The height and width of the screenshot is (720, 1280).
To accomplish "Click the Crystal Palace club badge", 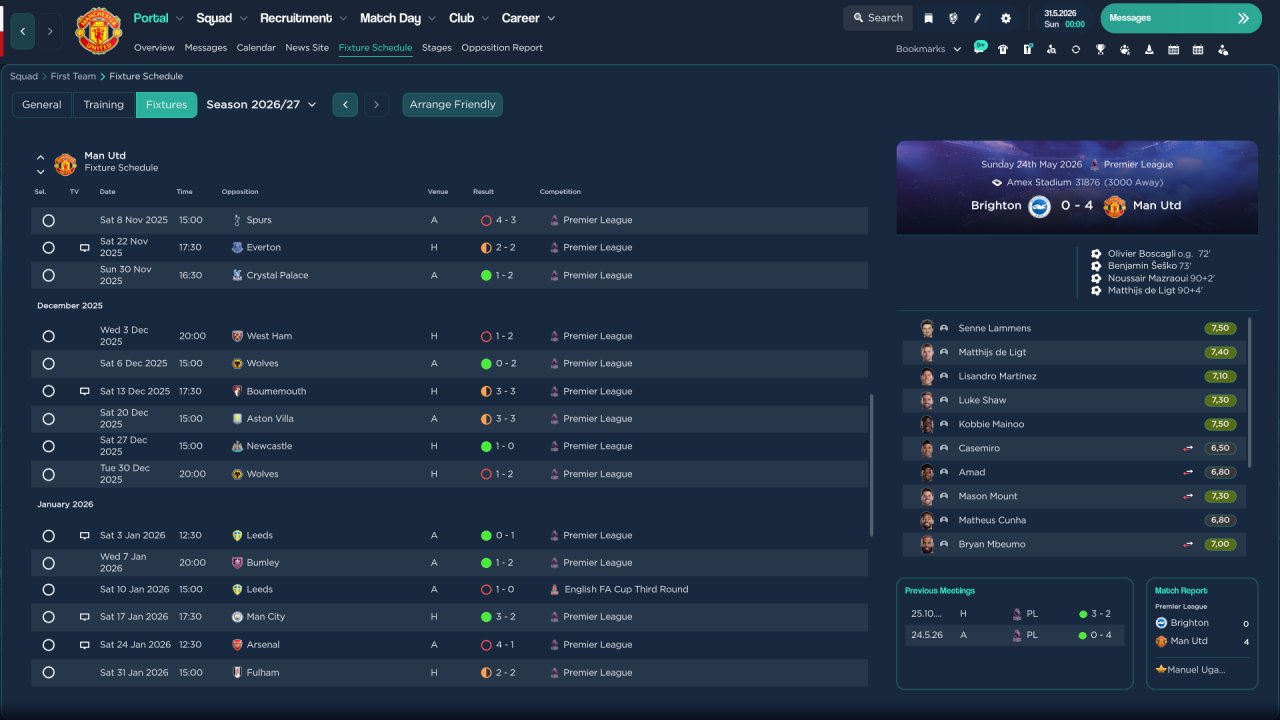I will click(x=237, y=275).
